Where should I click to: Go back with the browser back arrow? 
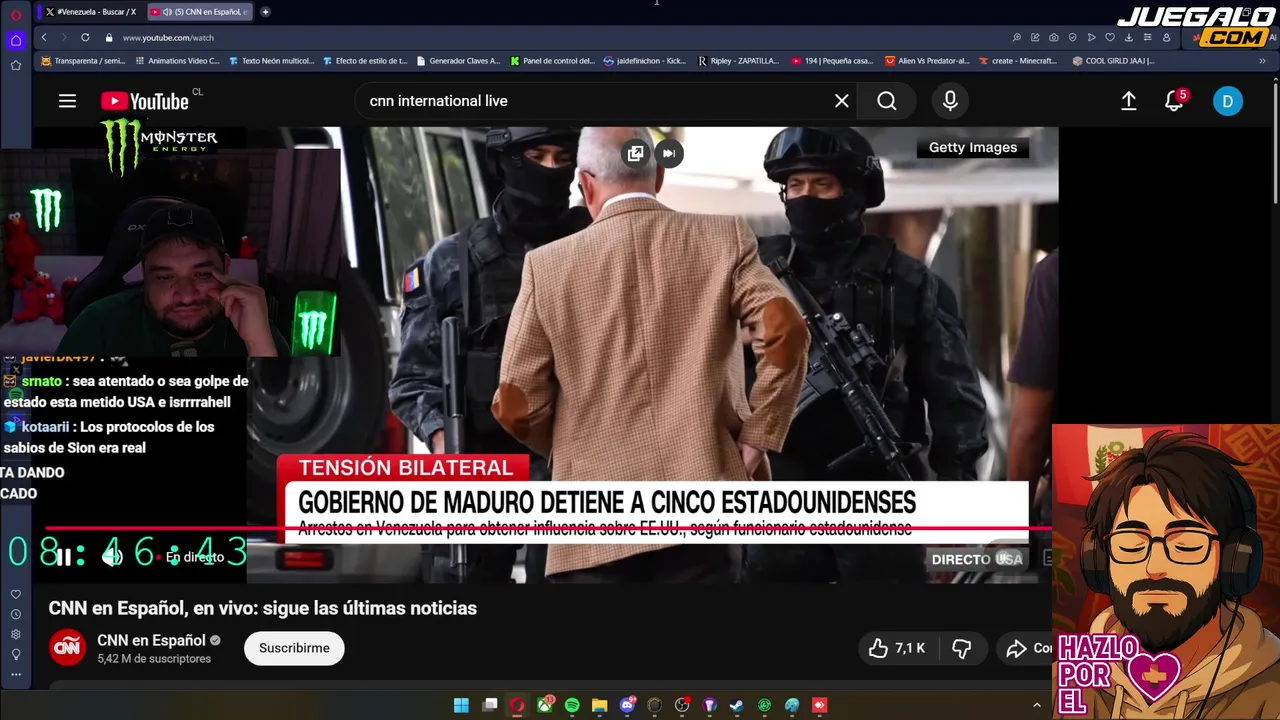(x=44, y=37)
